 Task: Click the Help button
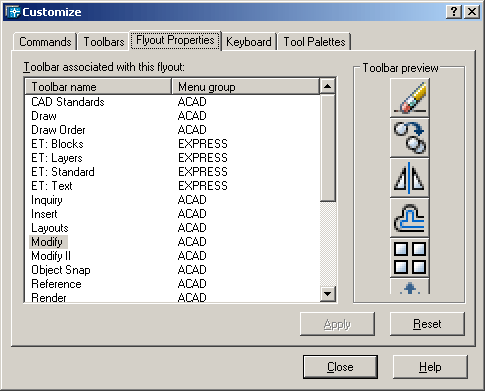(430, 367)
